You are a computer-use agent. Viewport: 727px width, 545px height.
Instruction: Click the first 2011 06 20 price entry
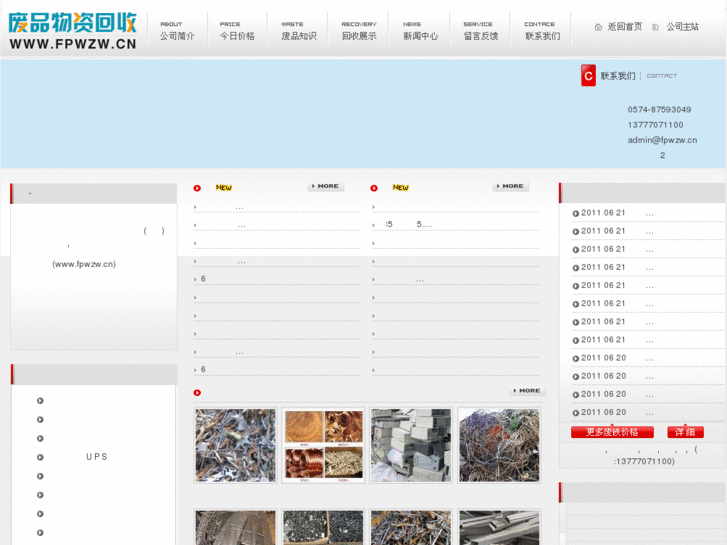click(x=618, y=358)
